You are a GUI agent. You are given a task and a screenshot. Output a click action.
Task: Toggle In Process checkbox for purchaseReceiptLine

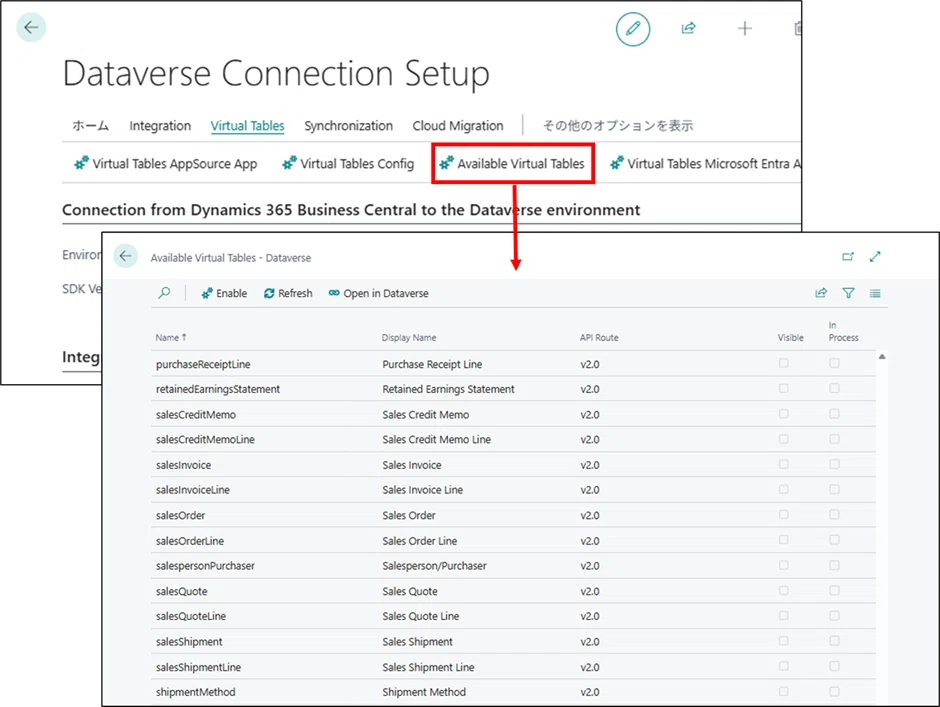(834, 363)
